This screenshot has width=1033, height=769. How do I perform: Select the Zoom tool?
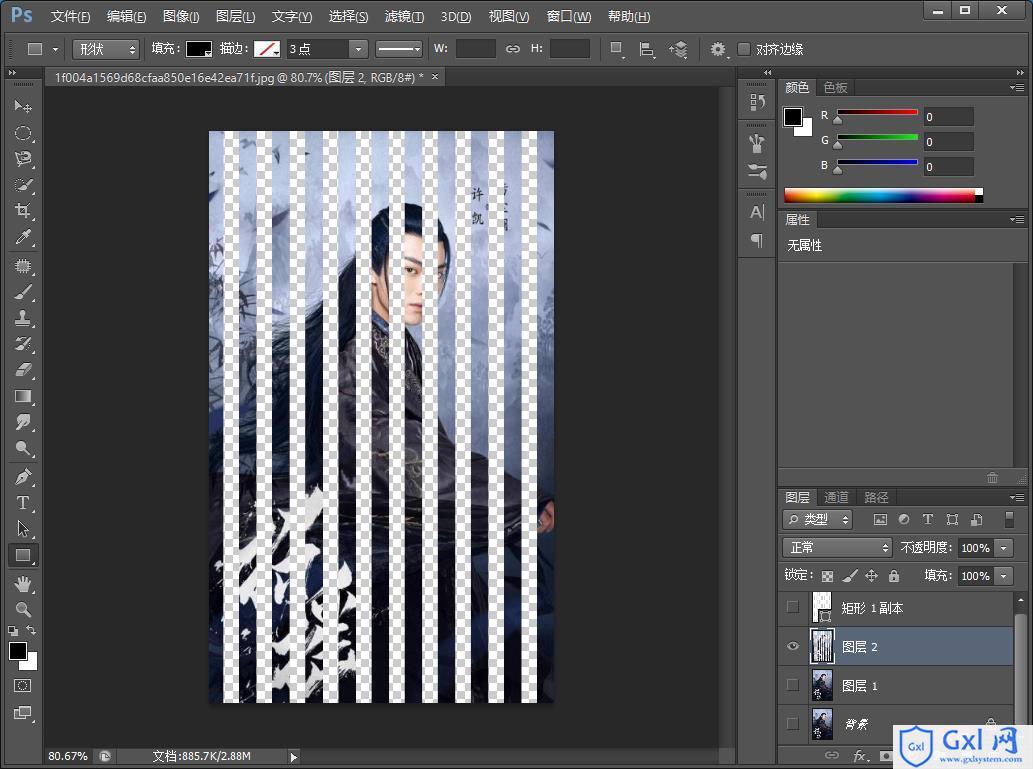coord(23,610)
